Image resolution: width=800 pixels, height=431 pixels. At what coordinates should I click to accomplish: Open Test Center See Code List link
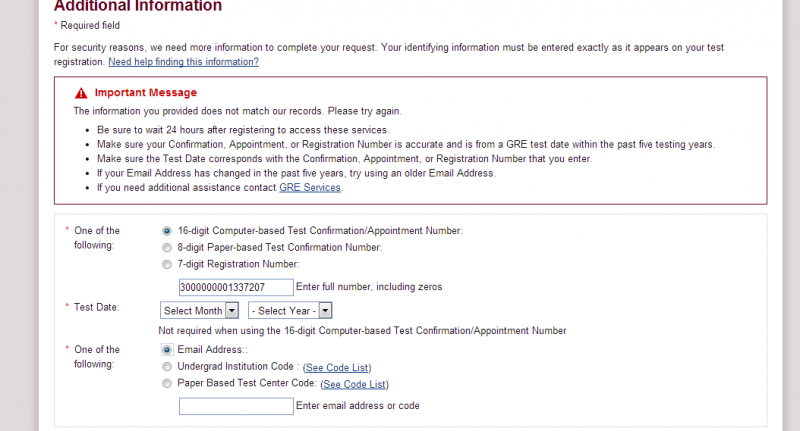(x=354, y=384)
